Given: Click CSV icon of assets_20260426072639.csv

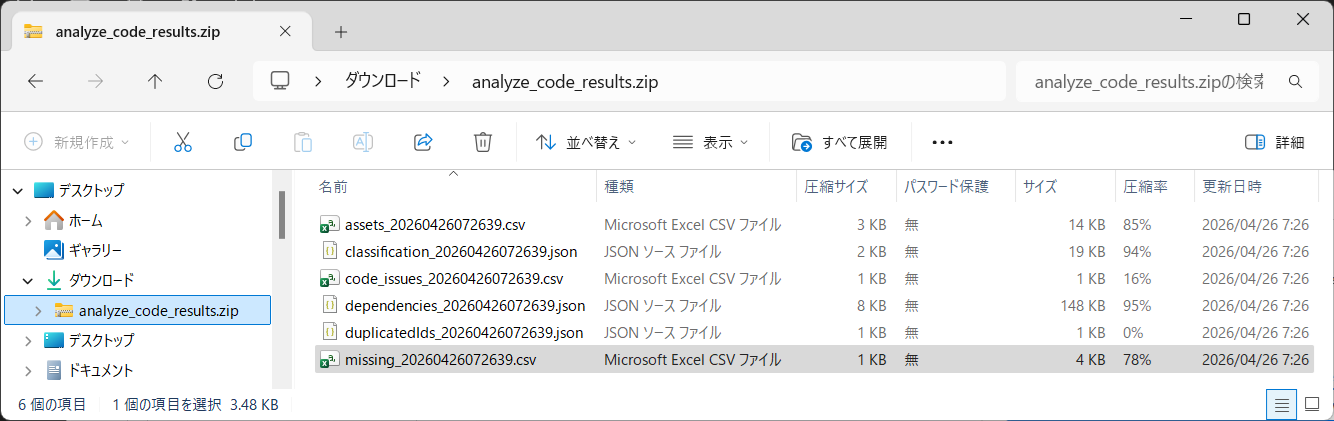Looking at the screenshot, I should 328,224.
